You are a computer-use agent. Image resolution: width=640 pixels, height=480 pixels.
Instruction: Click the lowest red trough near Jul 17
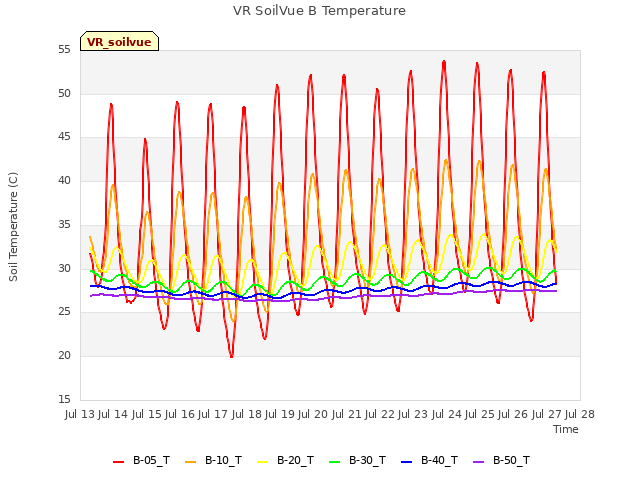click(231, 356)
